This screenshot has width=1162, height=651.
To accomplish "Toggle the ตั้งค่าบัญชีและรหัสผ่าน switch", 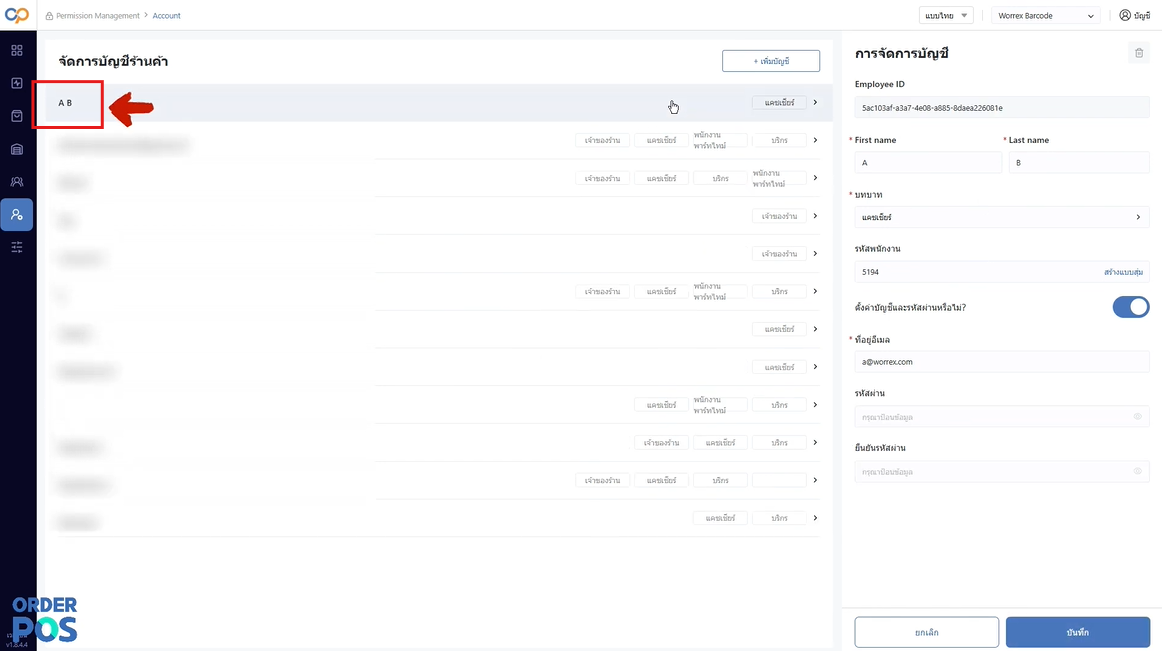I will (x=1131, y=307).
